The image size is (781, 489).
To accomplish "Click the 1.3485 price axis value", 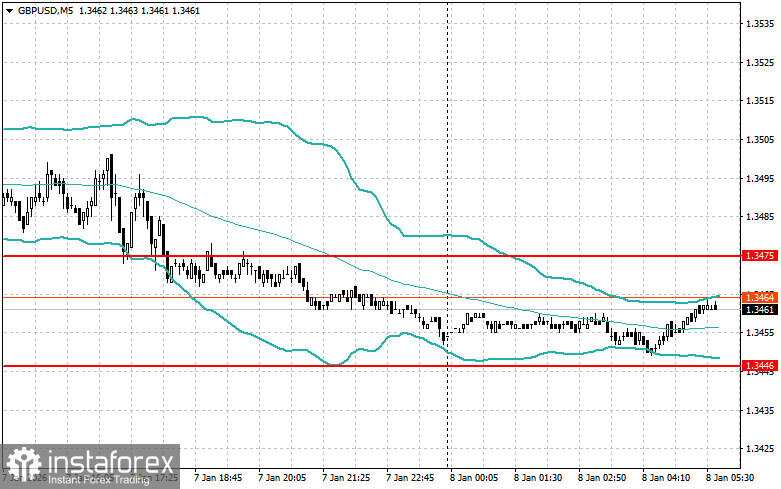I will tap(760, 217).
